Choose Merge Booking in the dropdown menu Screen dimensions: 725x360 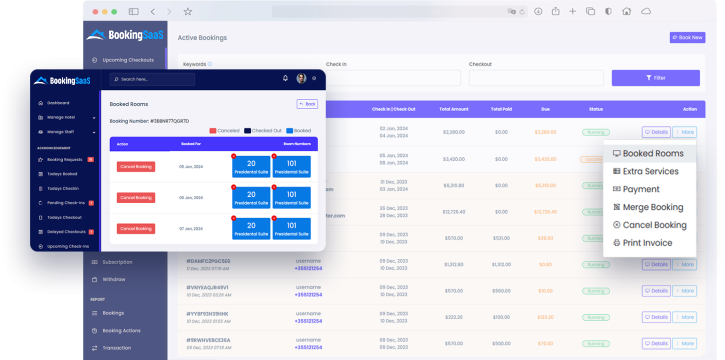point(649,207)
